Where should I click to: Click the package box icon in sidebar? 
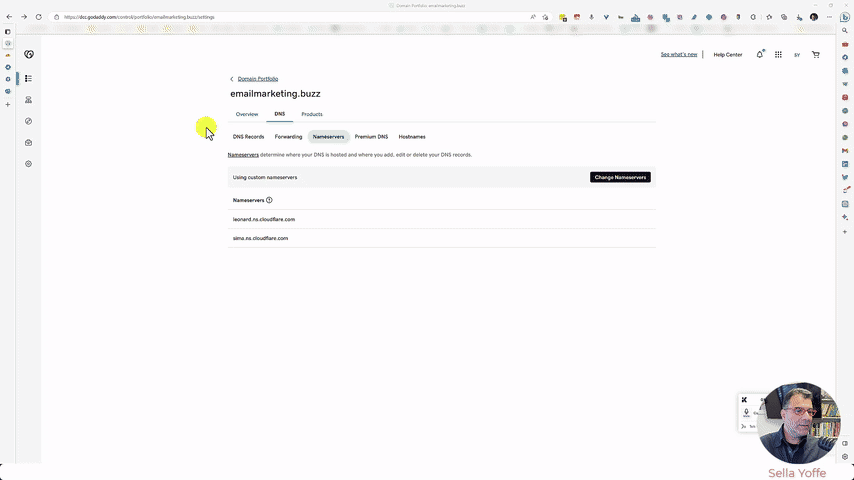[x=28, y=143]
